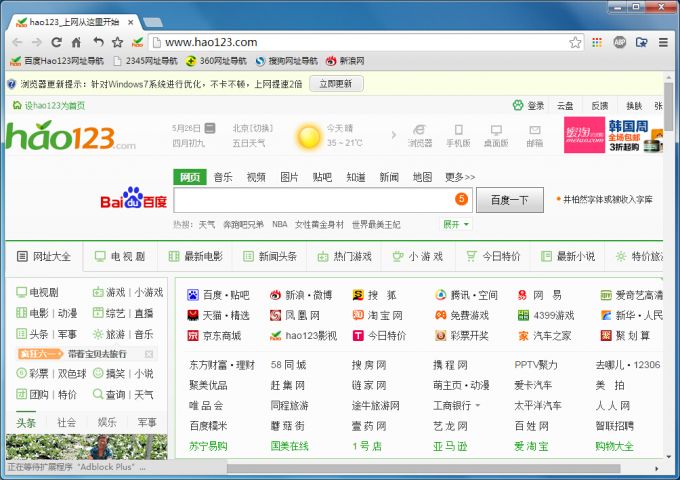Click the sun weather icon
The image size is (680, 480).
[309, 137]
